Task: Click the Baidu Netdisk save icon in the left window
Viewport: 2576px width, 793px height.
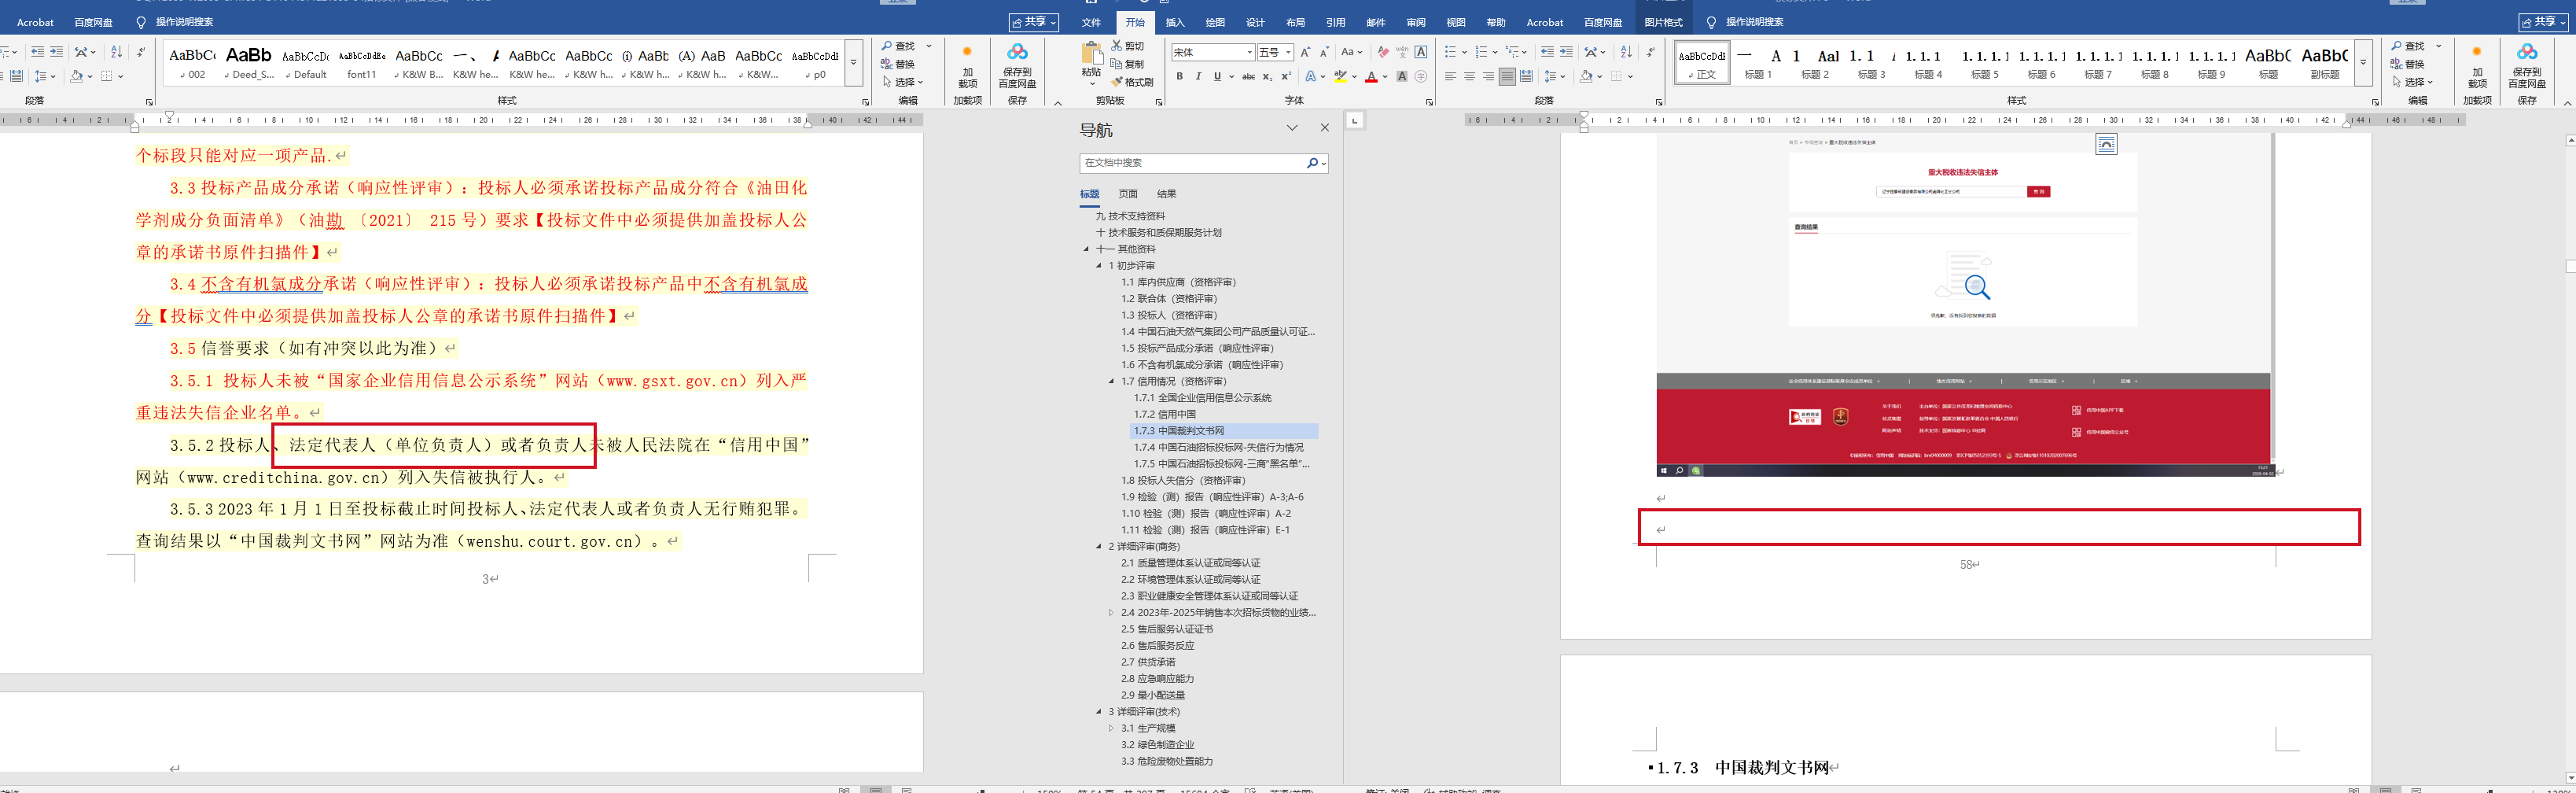Action: pyautogui.click(x=1017, y=52)
